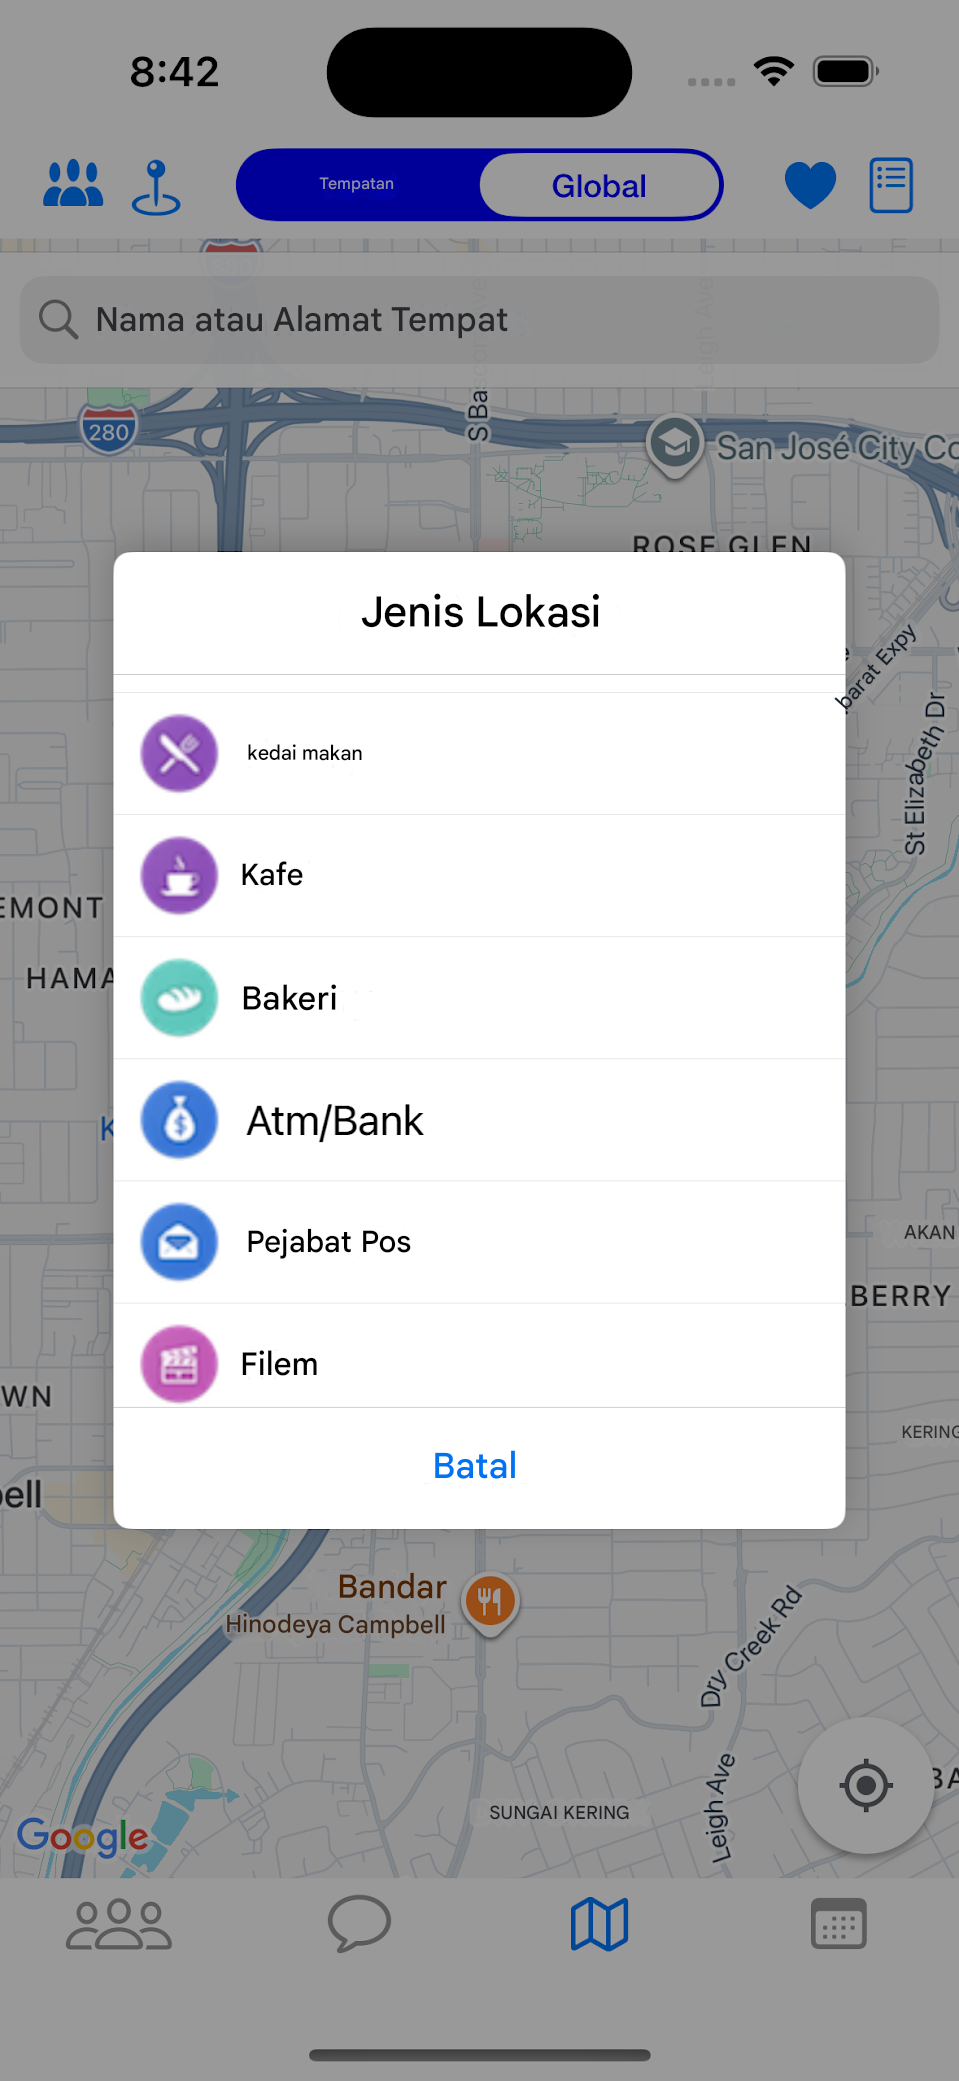Switch to the Global segment

599,185
